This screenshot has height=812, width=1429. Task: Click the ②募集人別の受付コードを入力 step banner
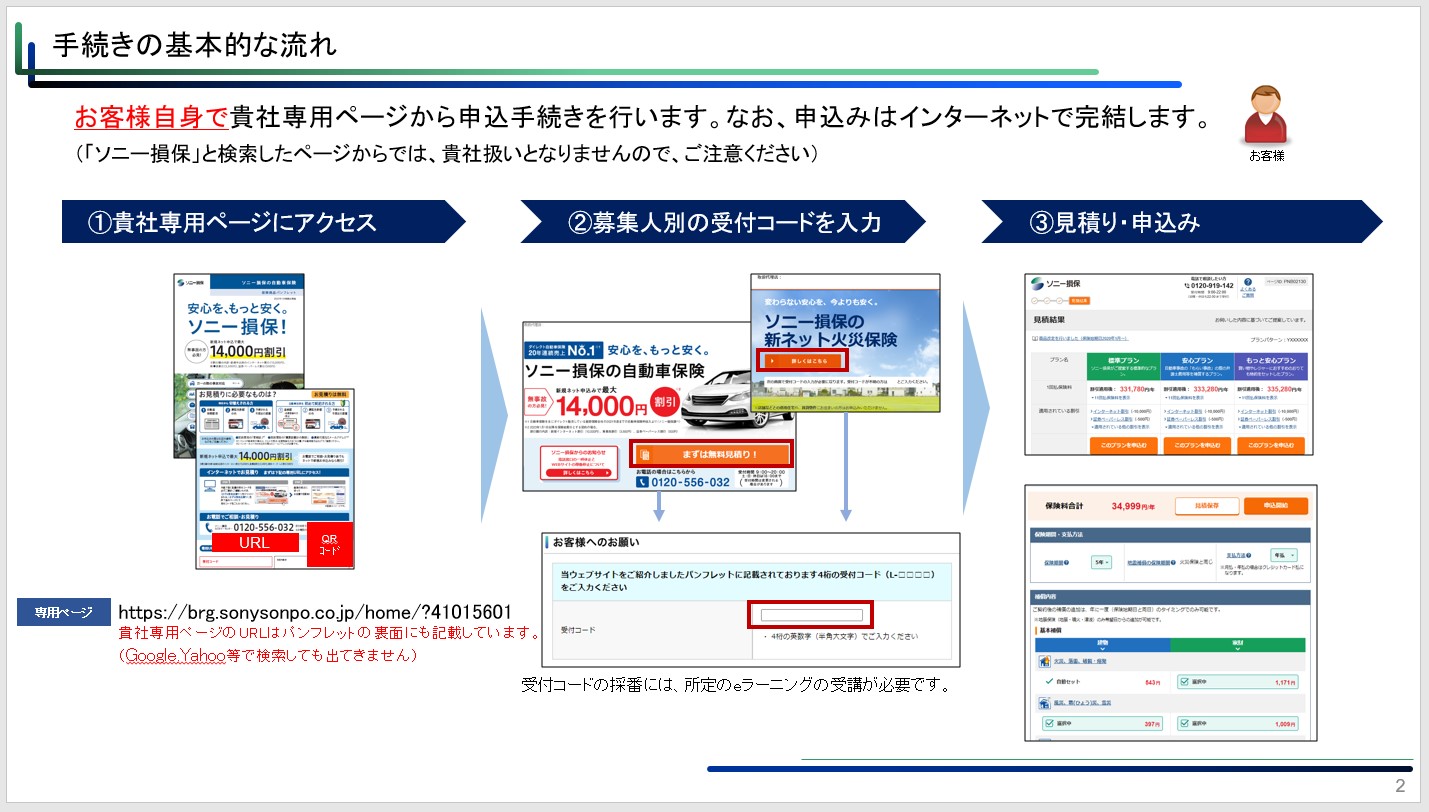722,222
